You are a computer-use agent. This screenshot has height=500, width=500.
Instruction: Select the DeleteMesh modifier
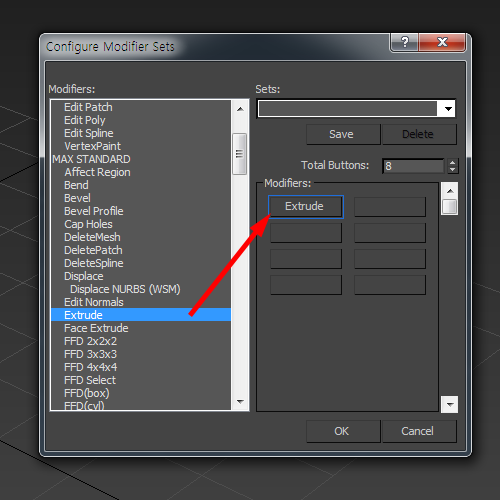pyautogui.click(x=92, y=237)
